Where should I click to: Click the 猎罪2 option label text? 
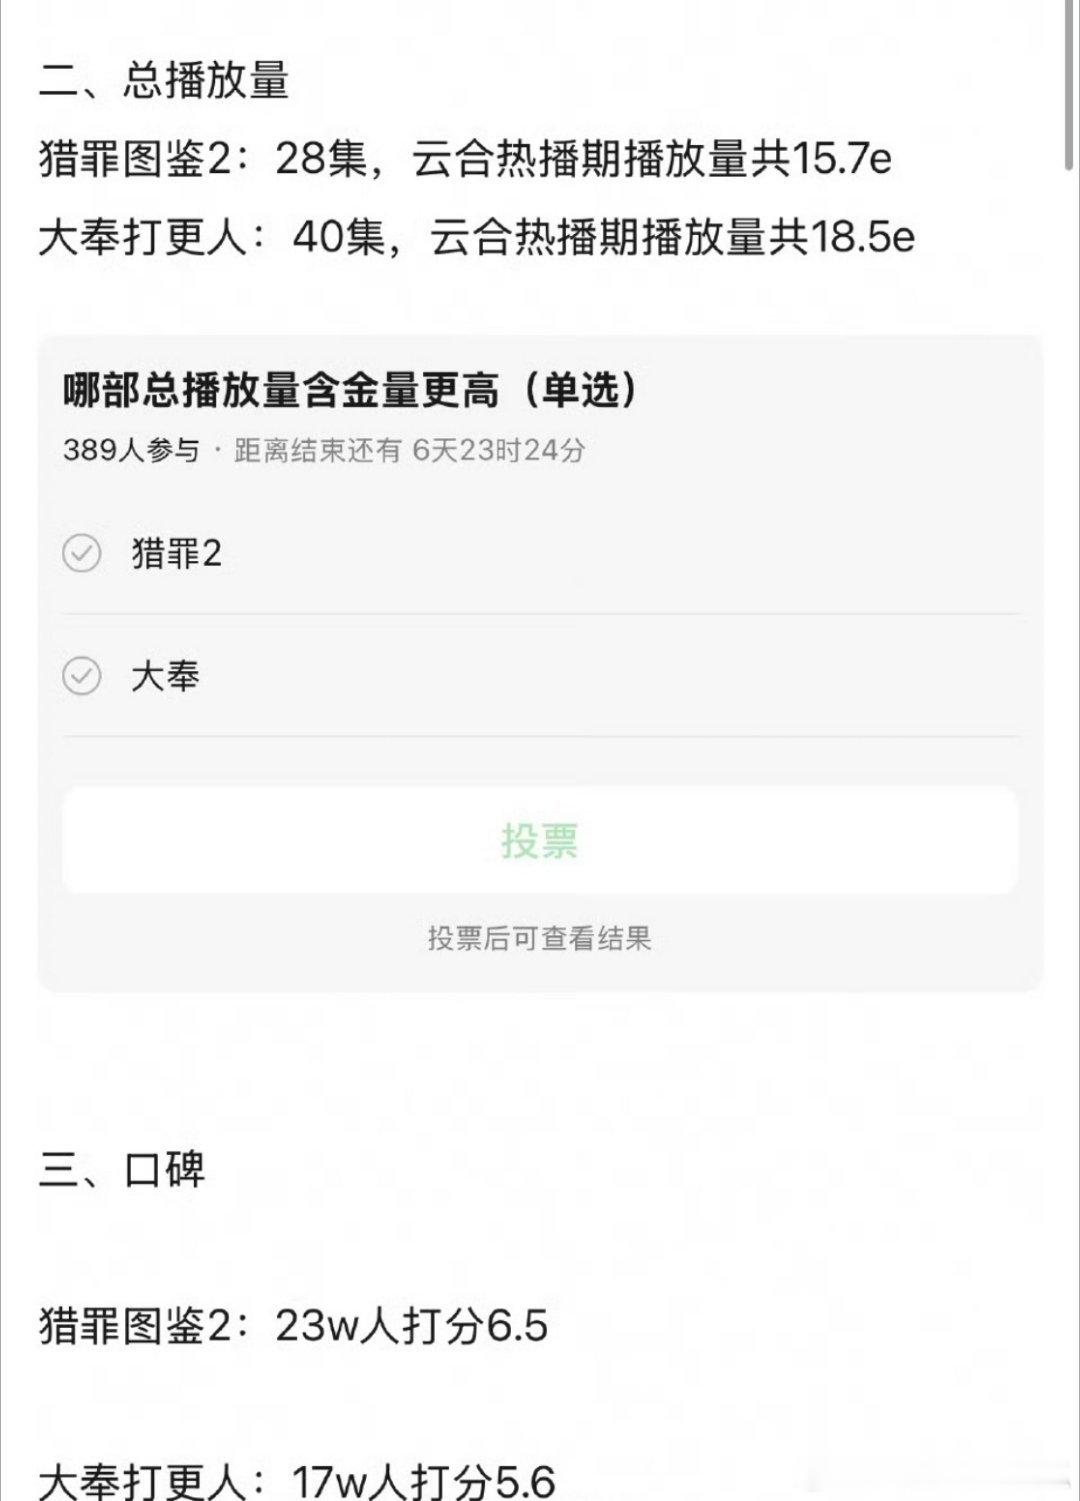(x=176, y=553)
